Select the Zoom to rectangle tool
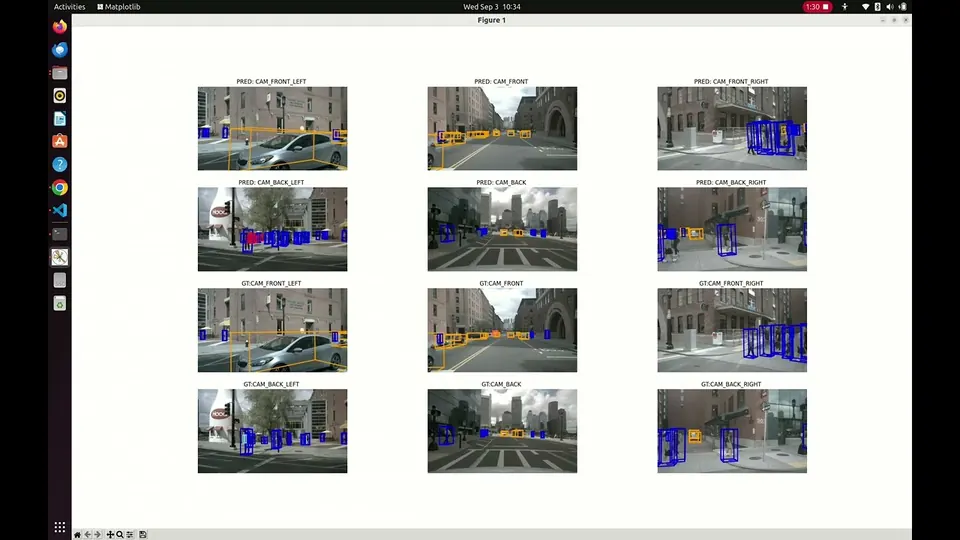Screen dimensions: 960x540 [120, 534]
